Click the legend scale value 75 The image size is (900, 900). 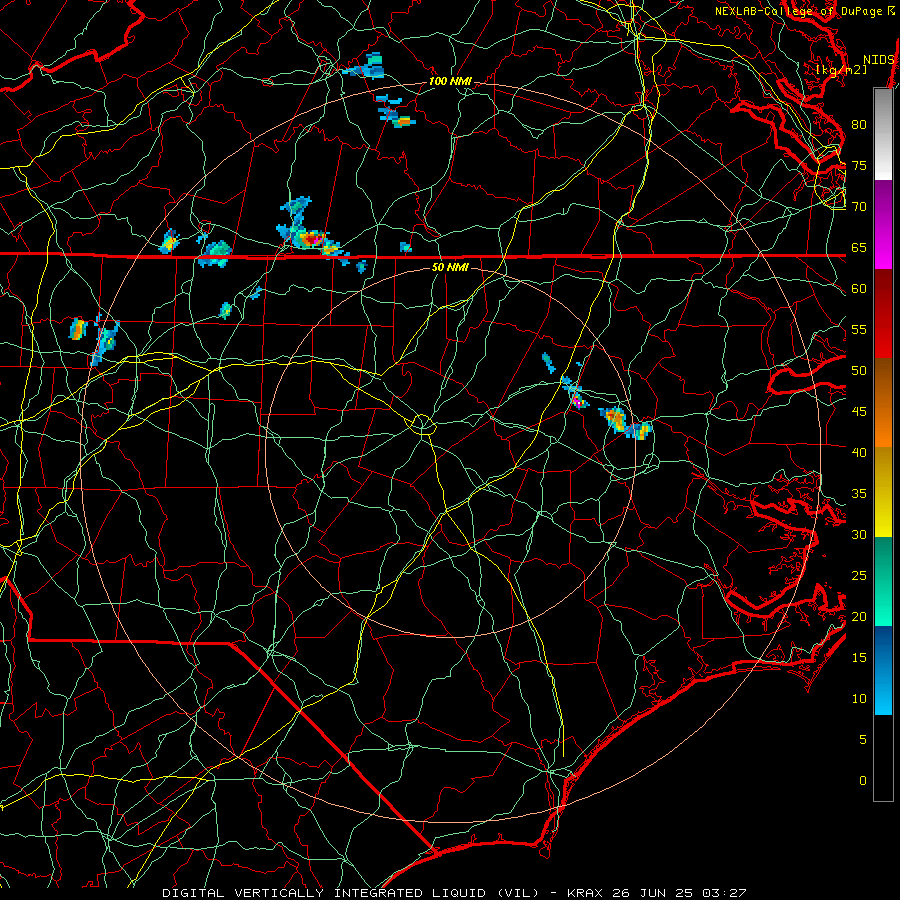859,166
